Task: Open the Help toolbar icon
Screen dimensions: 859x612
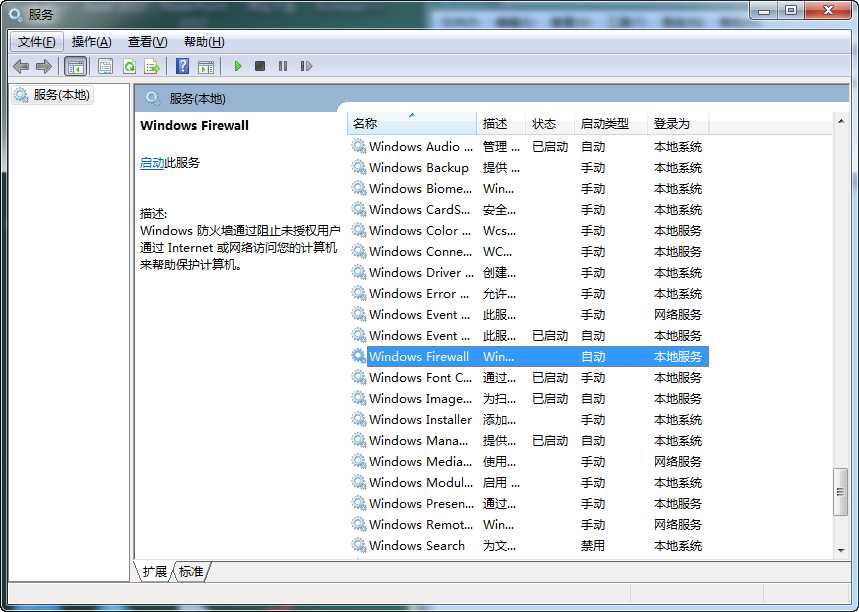Action: (x=182, y=66)
